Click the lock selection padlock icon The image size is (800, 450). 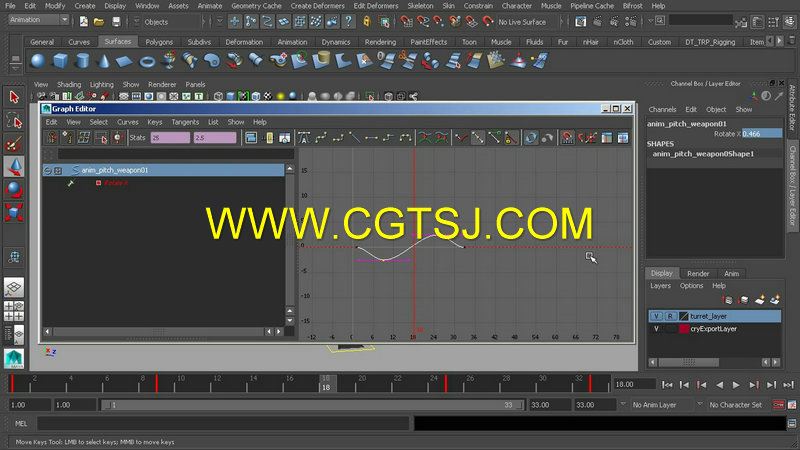367,21
